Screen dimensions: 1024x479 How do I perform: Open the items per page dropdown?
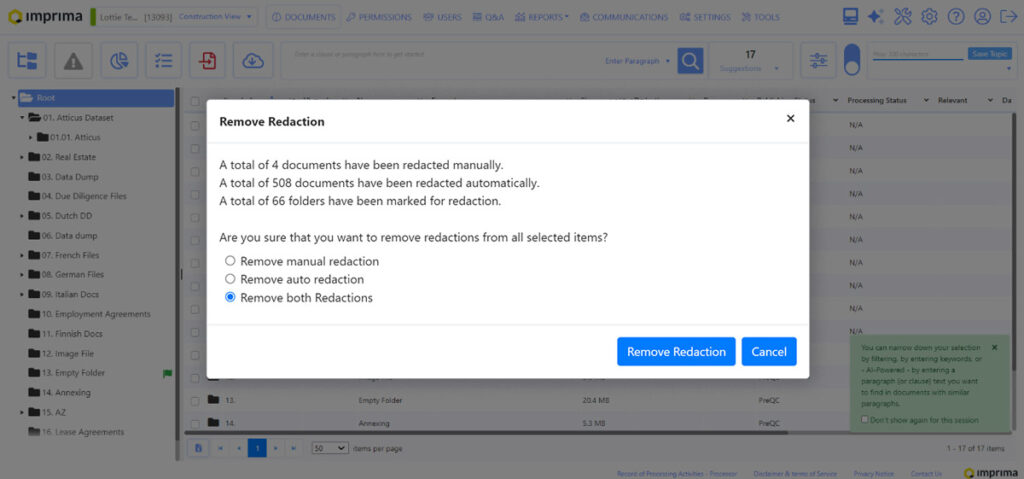pyautogui.click(x=330, y=448)
